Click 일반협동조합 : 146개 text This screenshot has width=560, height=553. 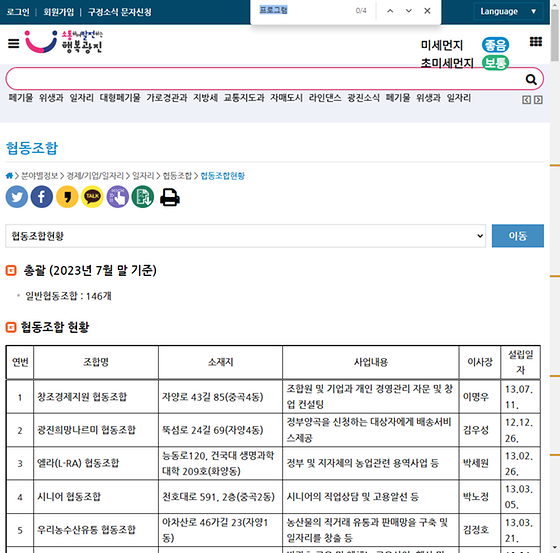point(68,296)
